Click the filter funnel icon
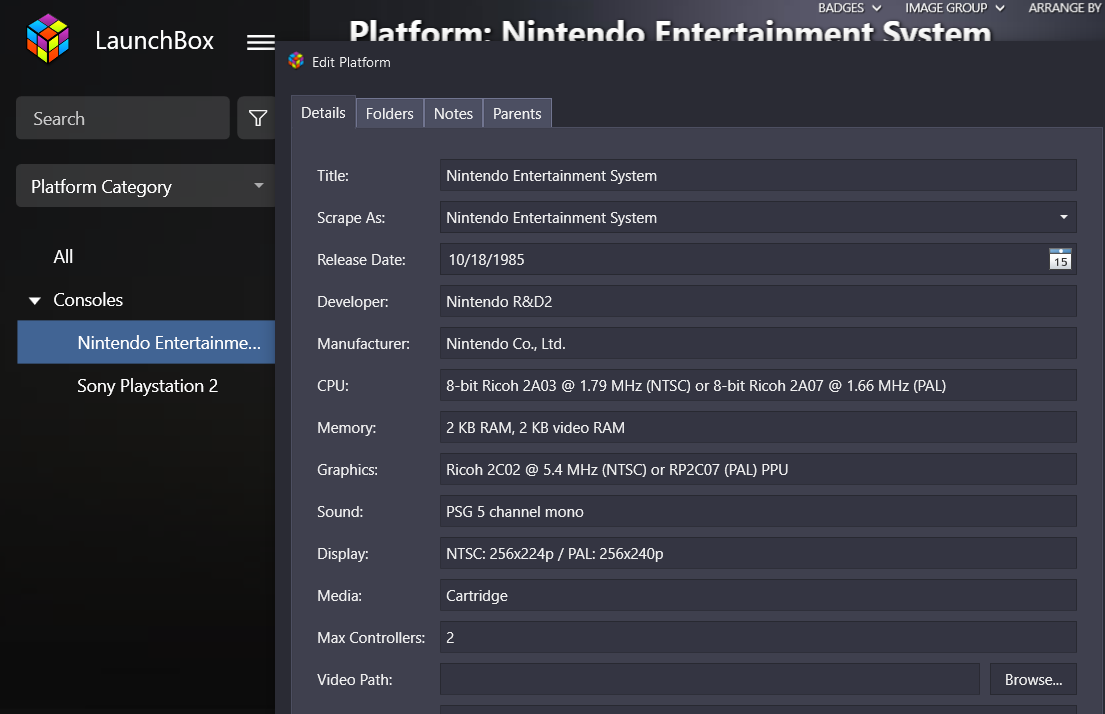Image resolution: width=1105 pixels, height=714 pixels. coord(258,118)
